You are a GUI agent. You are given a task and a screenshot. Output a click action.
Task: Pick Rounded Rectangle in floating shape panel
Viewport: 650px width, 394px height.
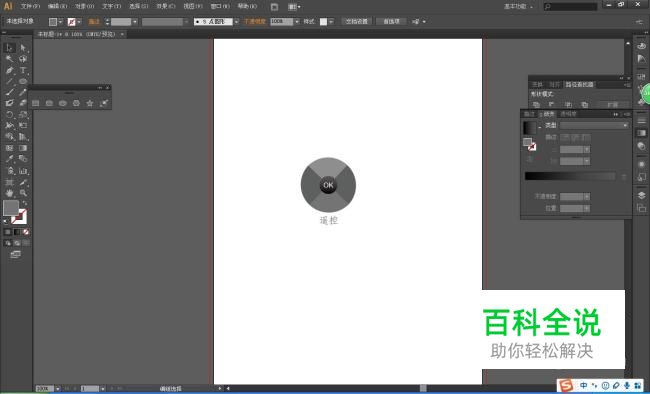tap(49, 103)
